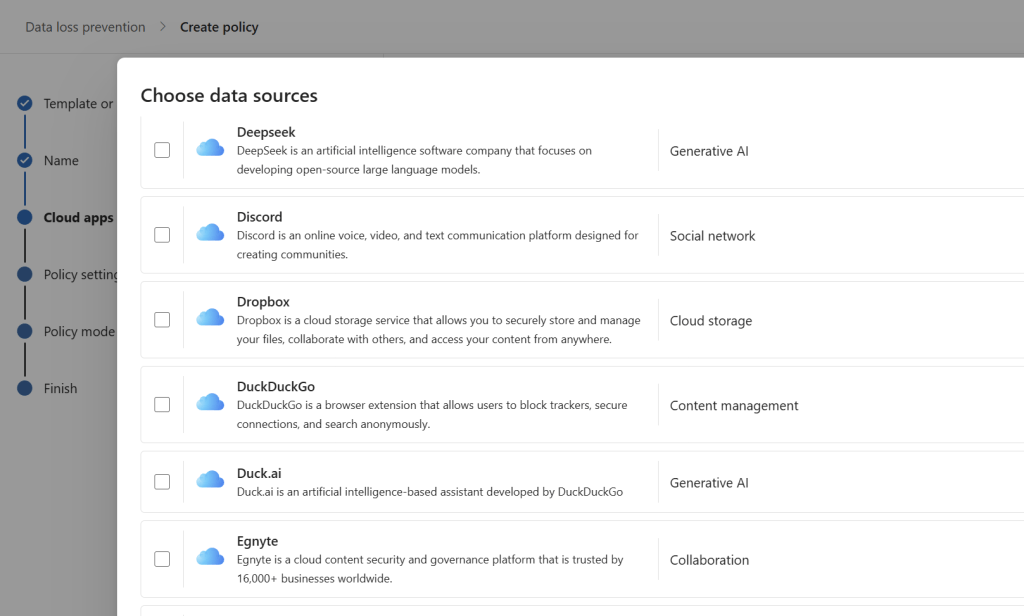Open the Finish step in the wizard
The width and height of the screenshot is (1024, 616).
(x=60, y=388)
